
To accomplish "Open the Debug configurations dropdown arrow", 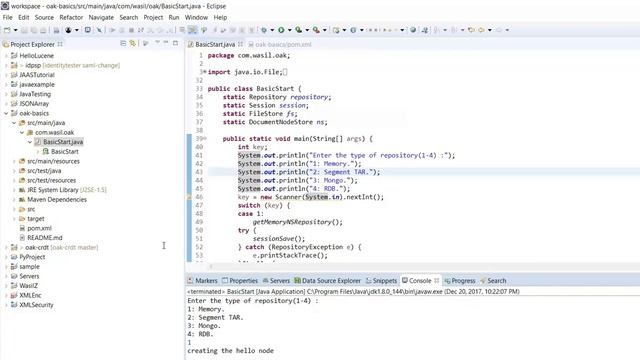I will click(272, 30).
